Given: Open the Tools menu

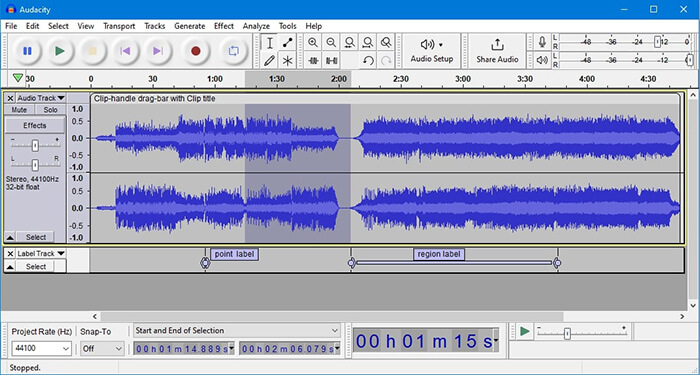Looking at the screenshot, I should [x=288, y=26].
